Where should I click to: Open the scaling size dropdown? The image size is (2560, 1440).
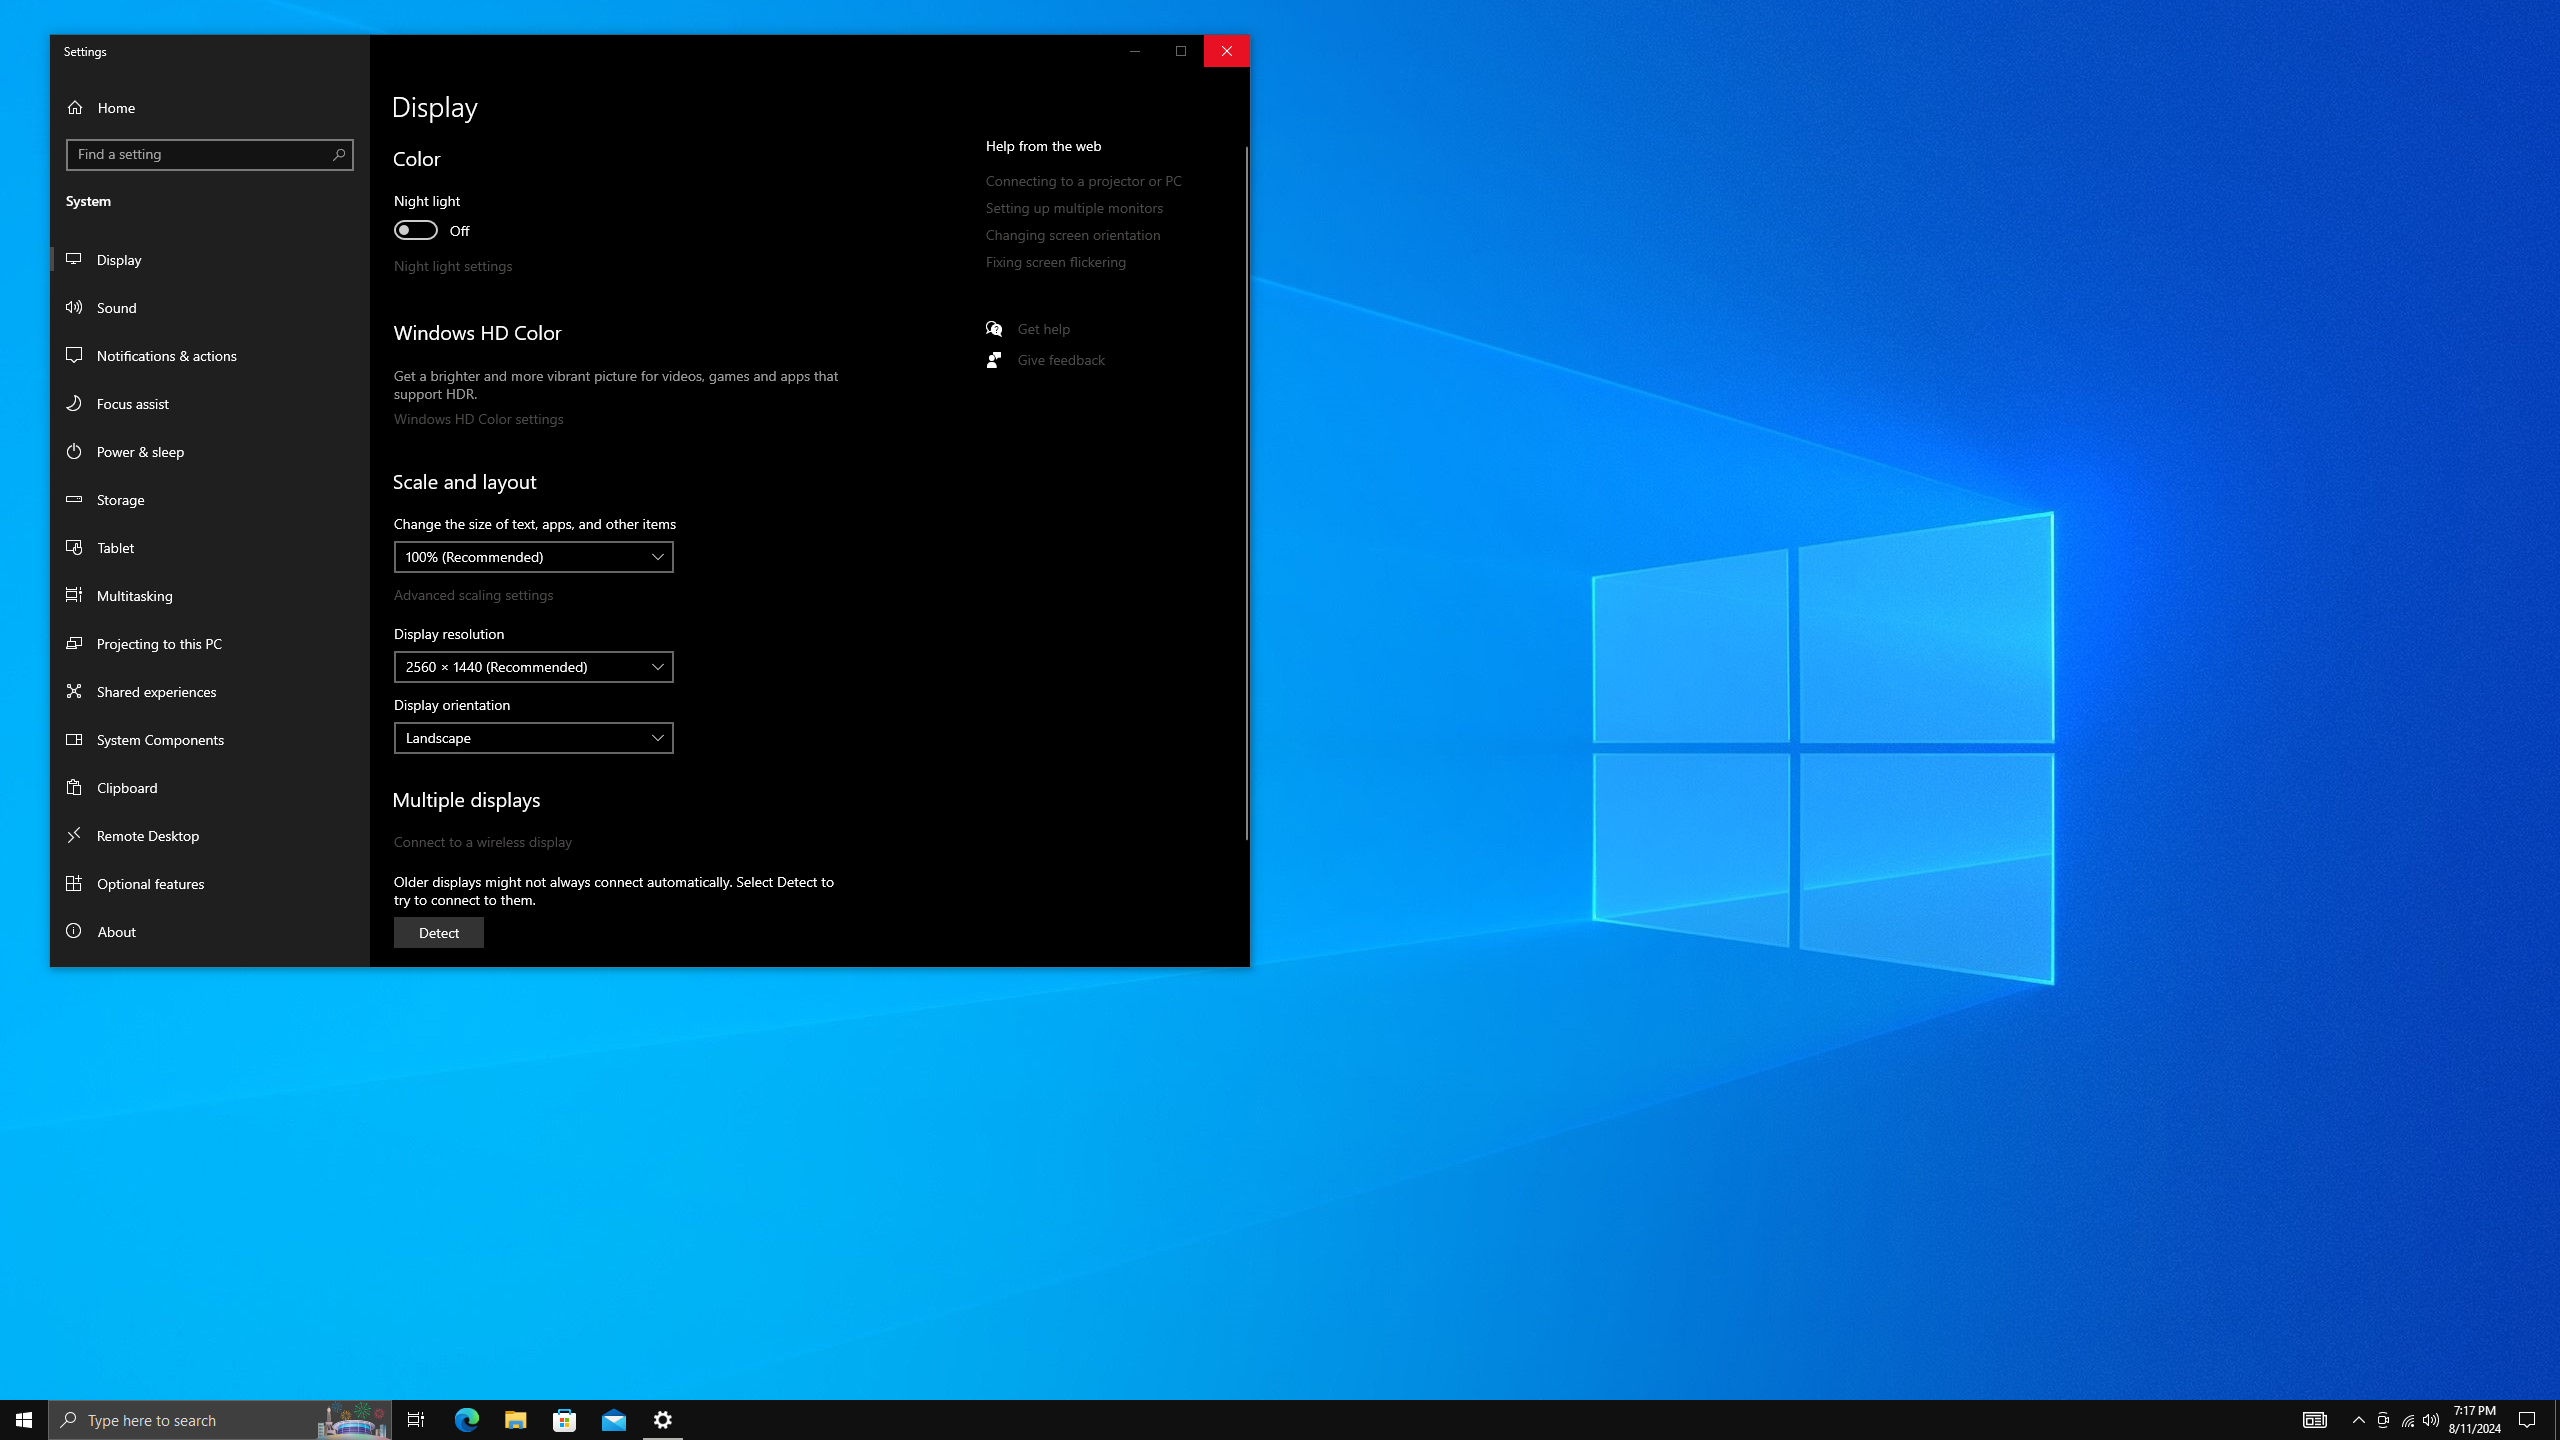click(533, 557)
